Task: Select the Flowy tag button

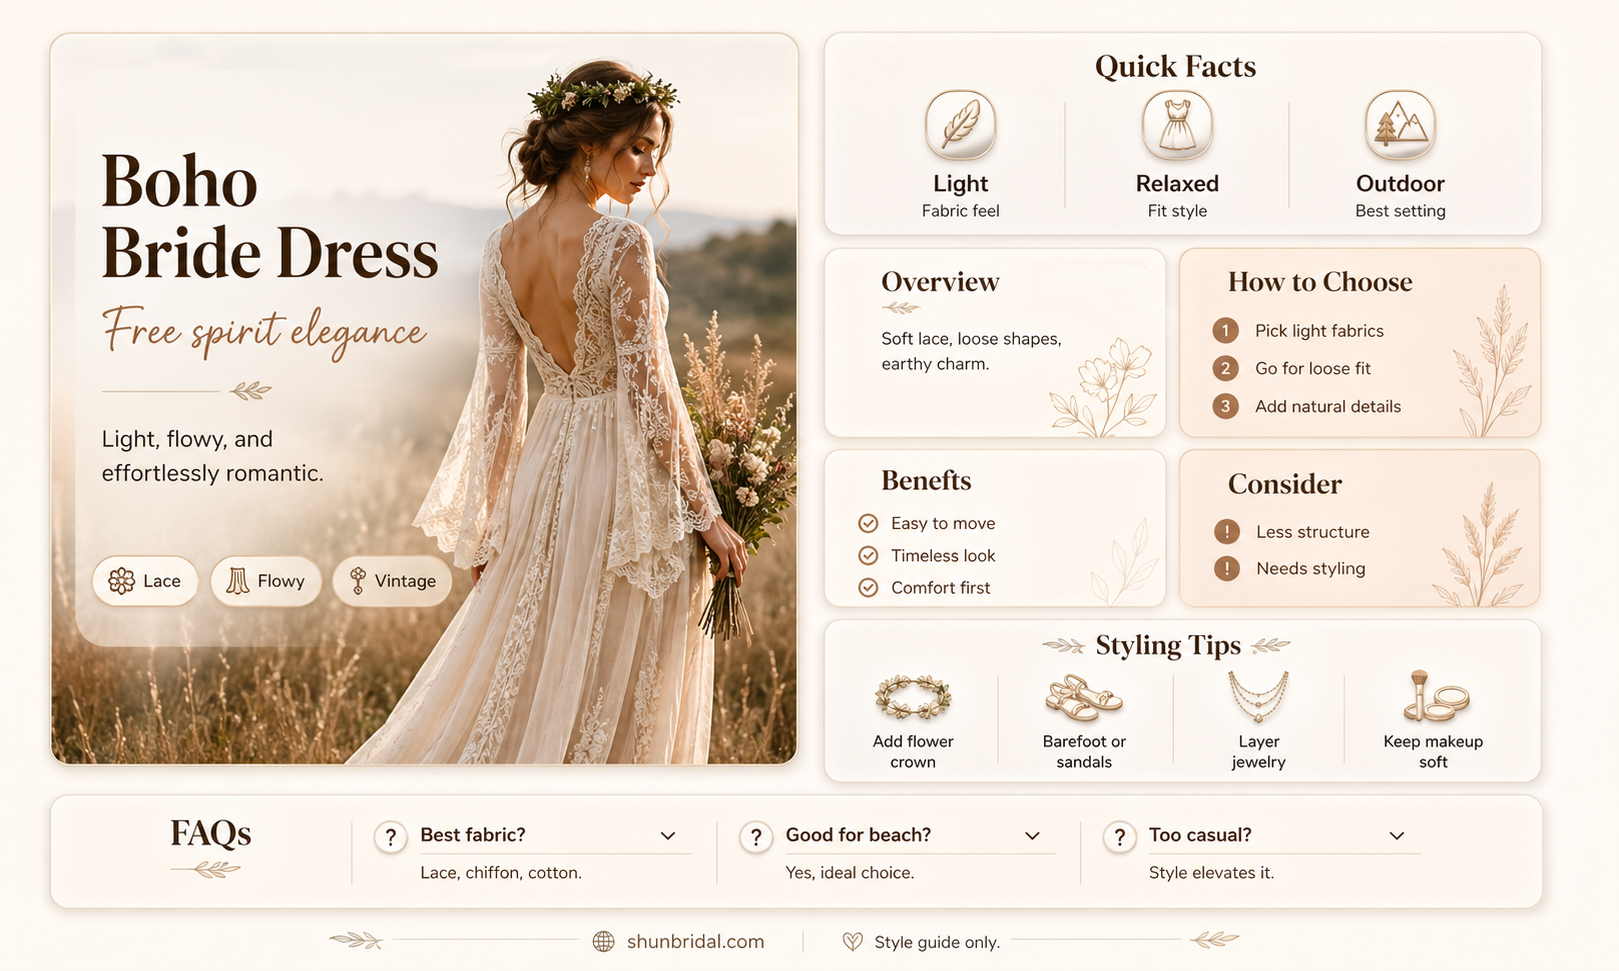Action: (x=266, y=581)
